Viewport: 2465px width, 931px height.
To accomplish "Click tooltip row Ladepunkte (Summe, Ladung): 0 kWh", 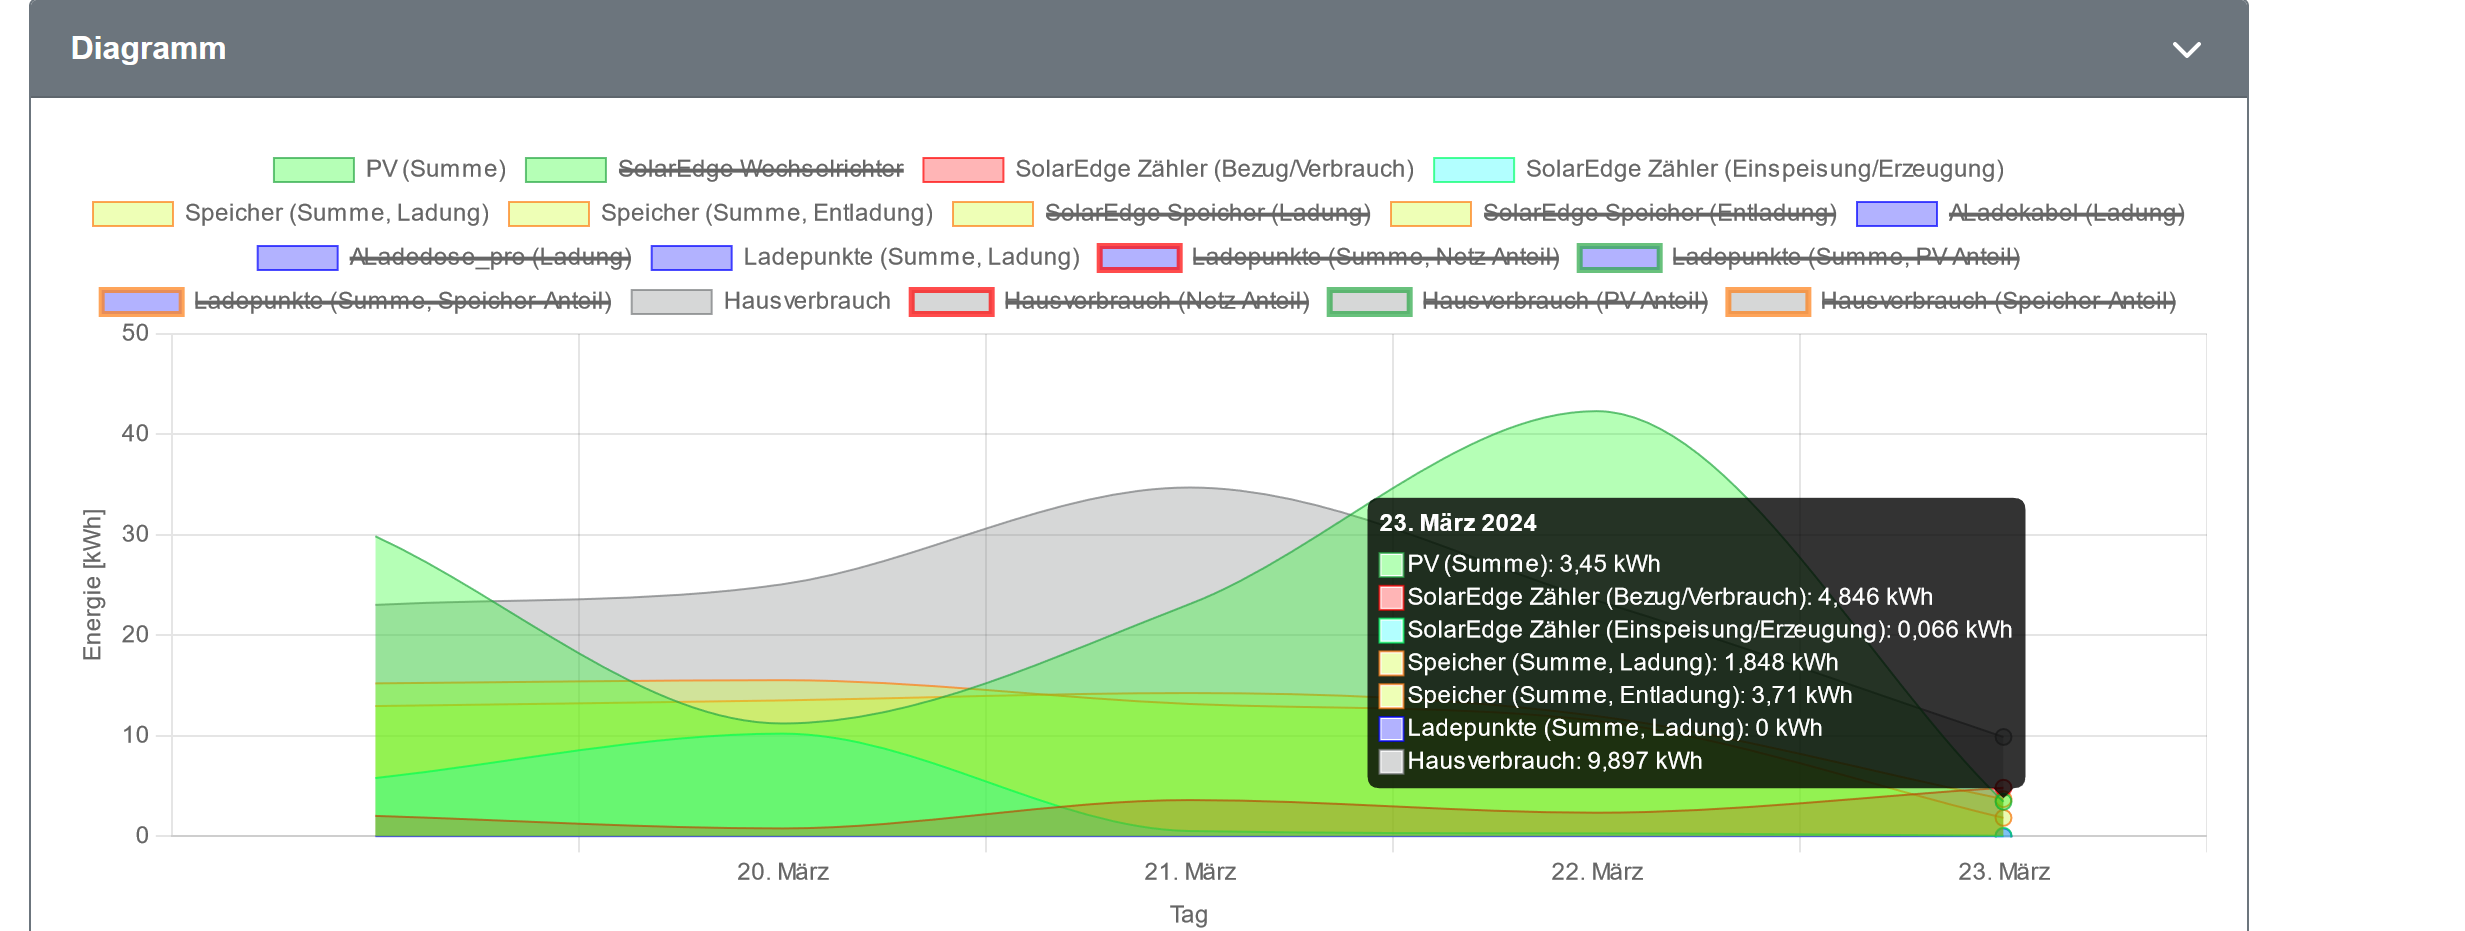I will (1601, 728).
